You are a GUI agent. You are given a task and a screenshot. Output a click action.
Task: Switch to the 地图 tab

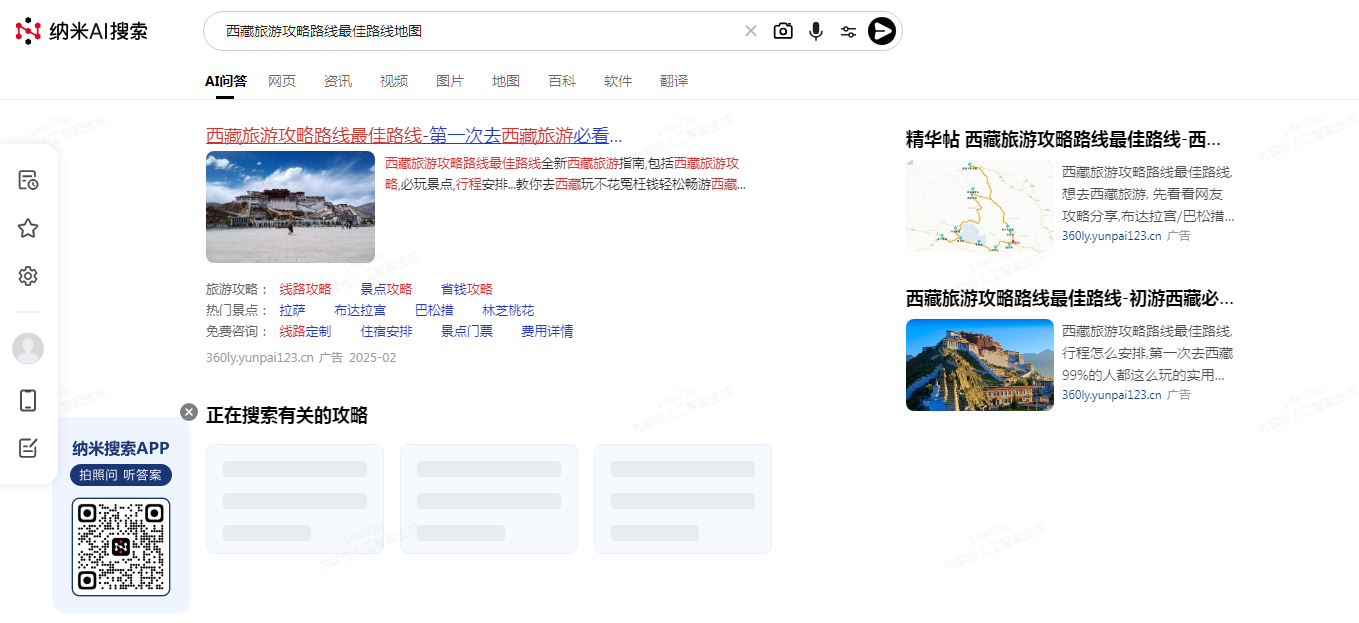(506, 81)
